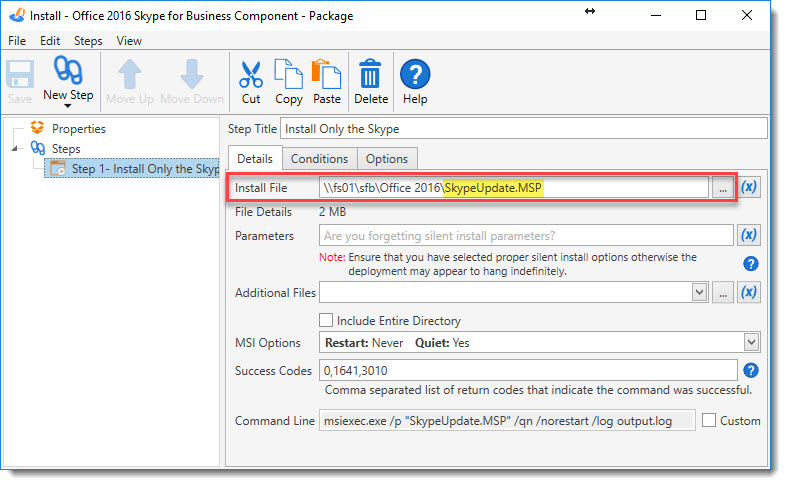Open the Edit menu
Screen dimensions: 786x485
click(50, 41)
